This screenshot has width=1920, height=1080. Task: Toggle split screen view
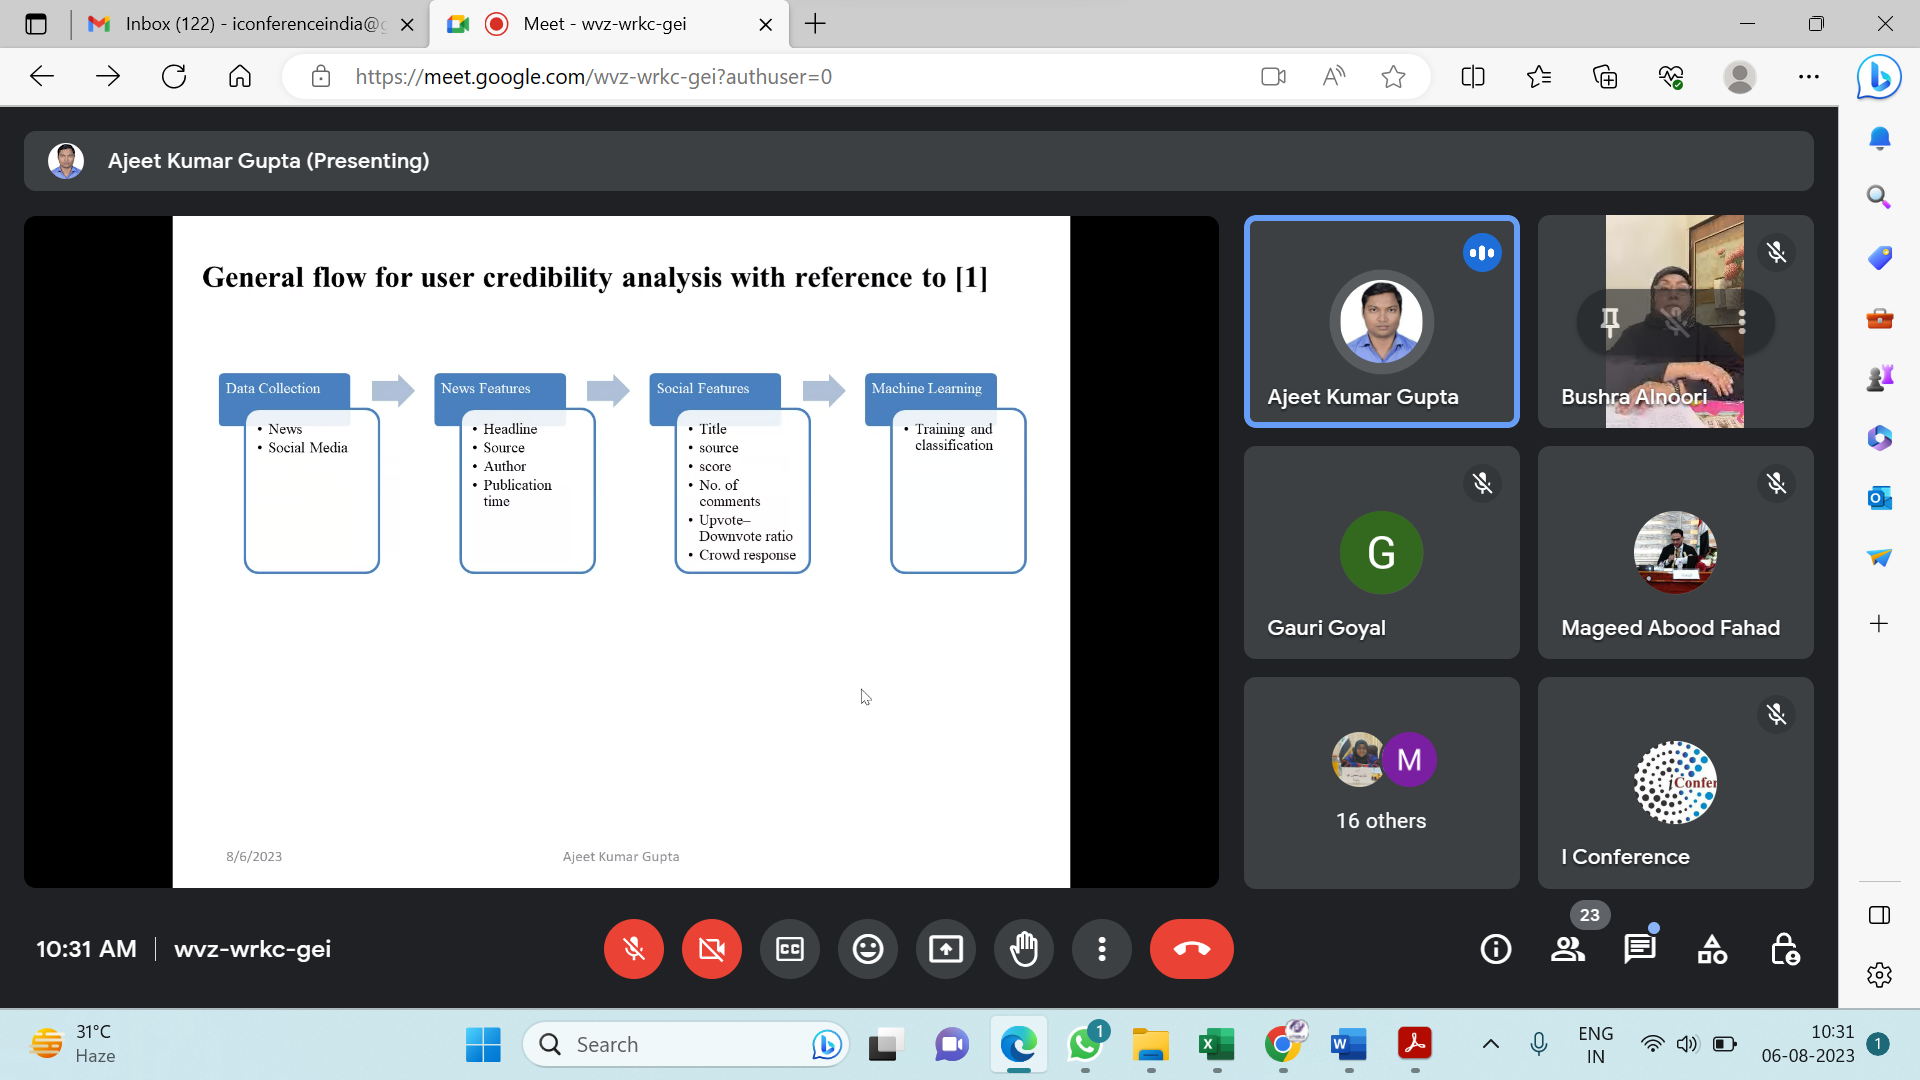tap(1473, 77)
